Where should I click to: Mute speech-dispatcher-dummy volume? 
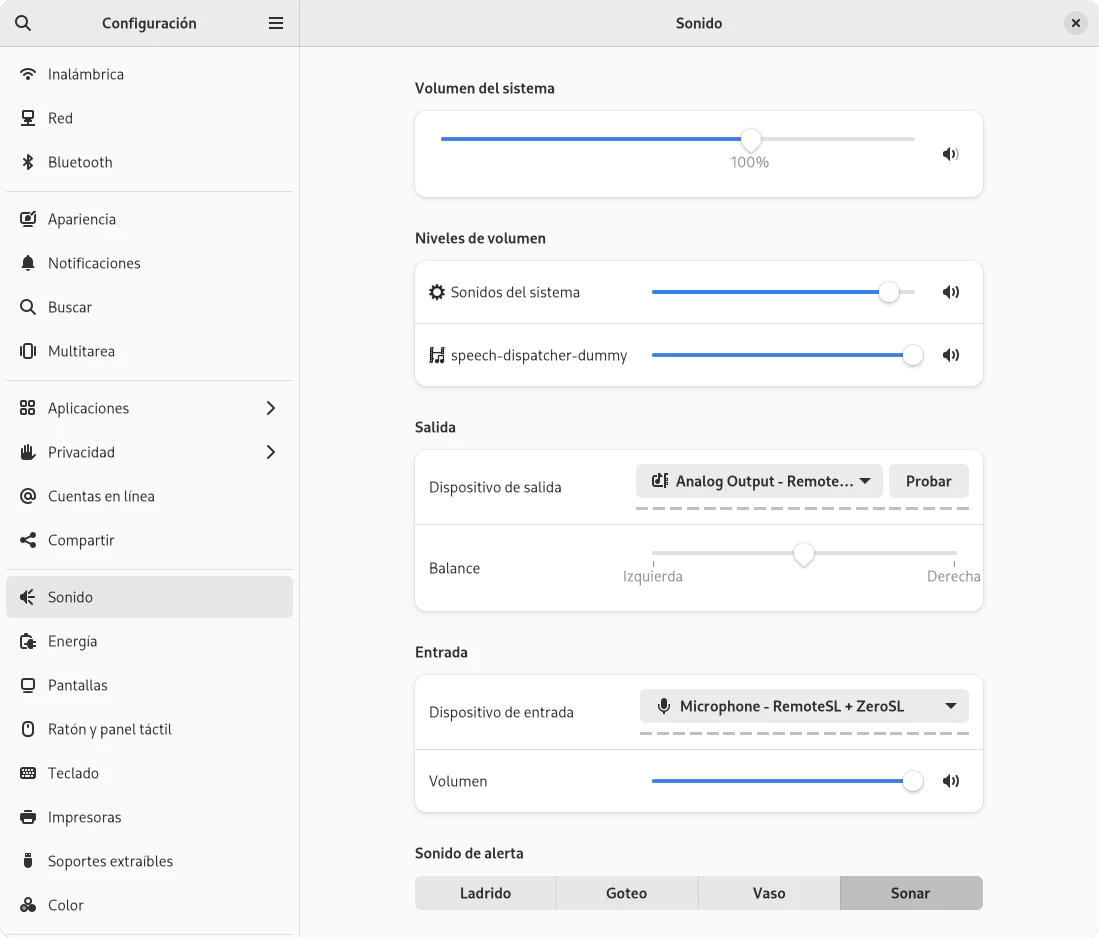point(950,355)
